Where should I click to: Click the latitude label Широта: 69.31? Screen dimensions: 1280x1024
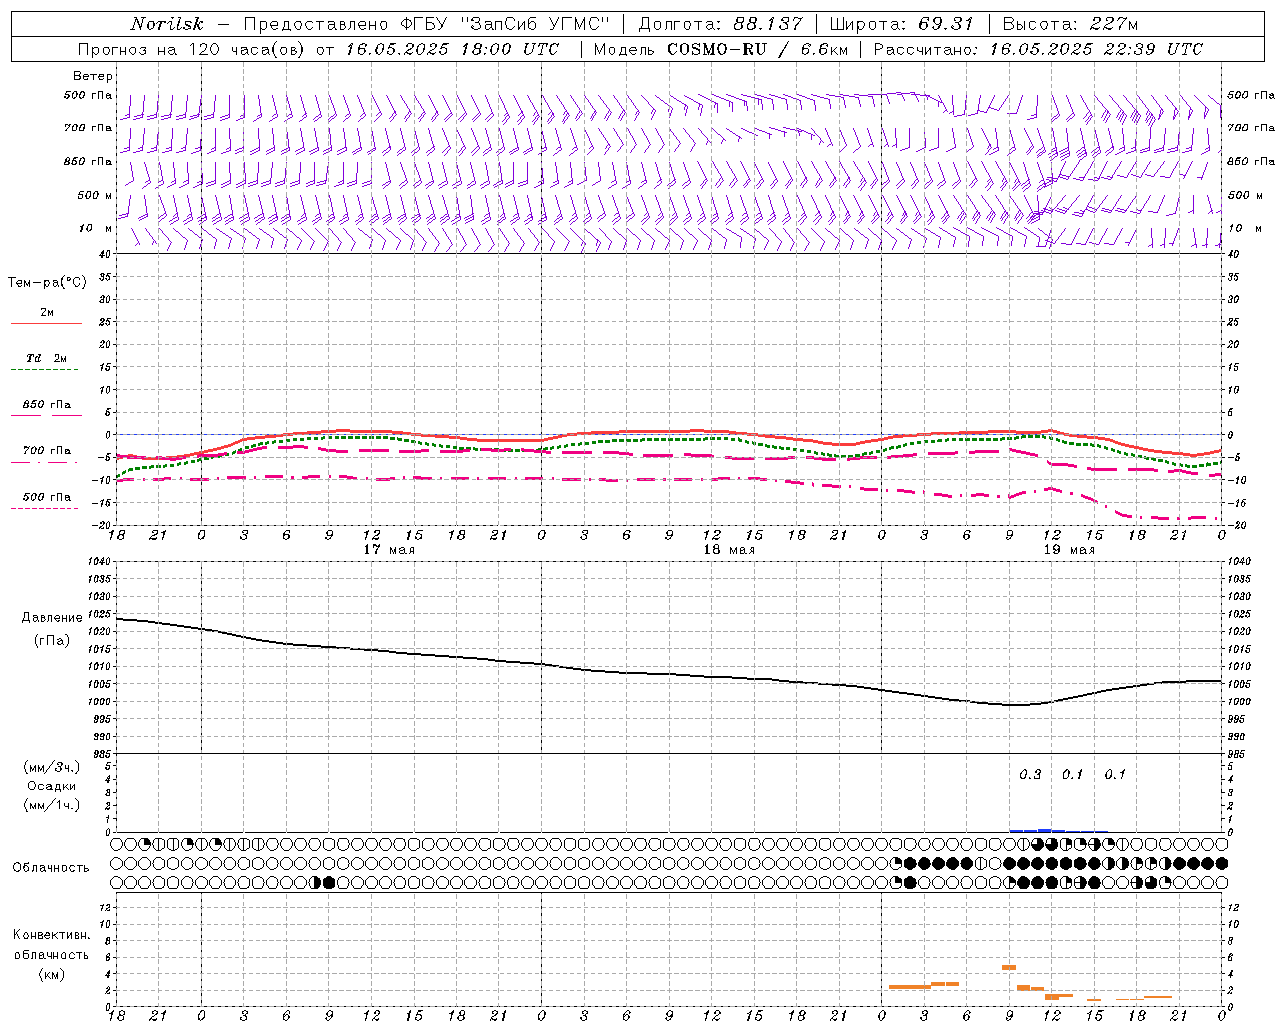[902, 24]
